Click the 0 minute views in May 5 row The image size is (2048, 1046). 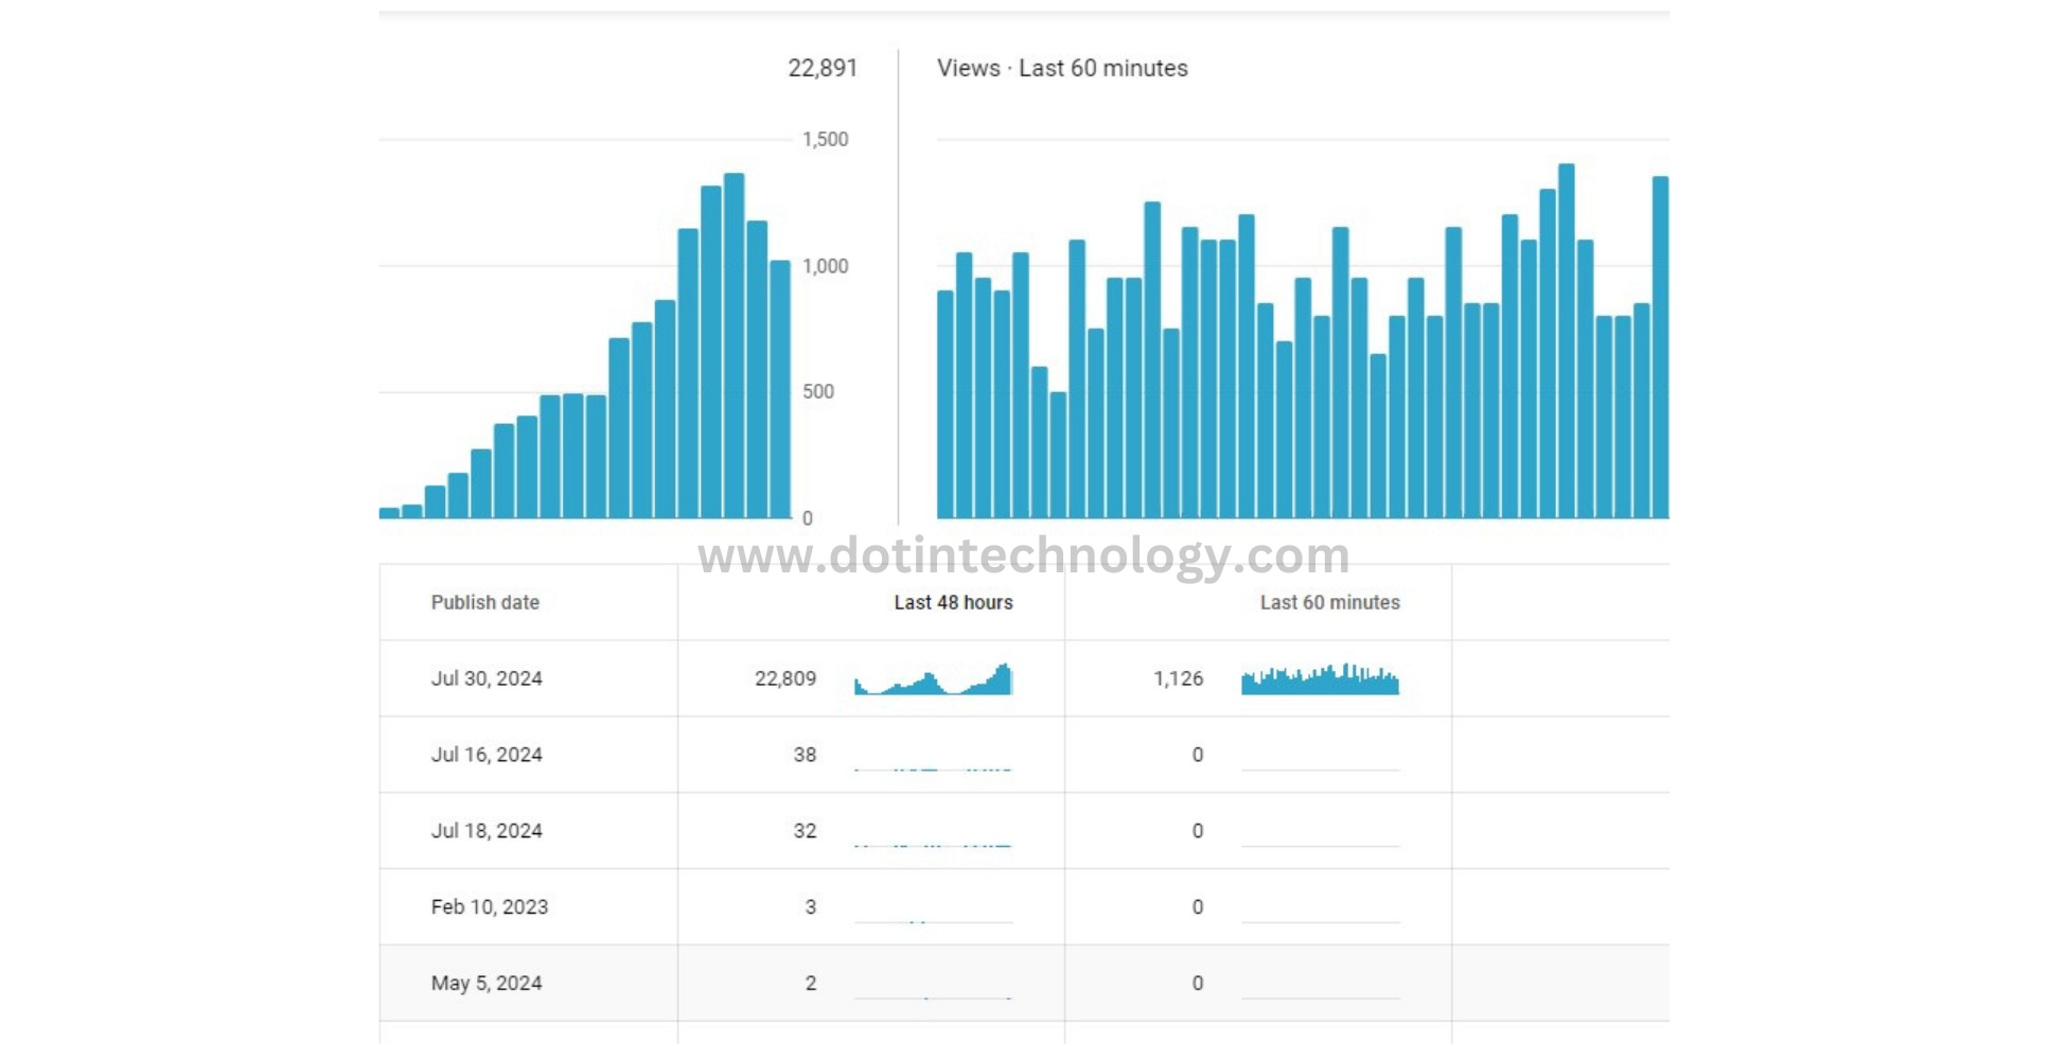tap(1197, 982)
